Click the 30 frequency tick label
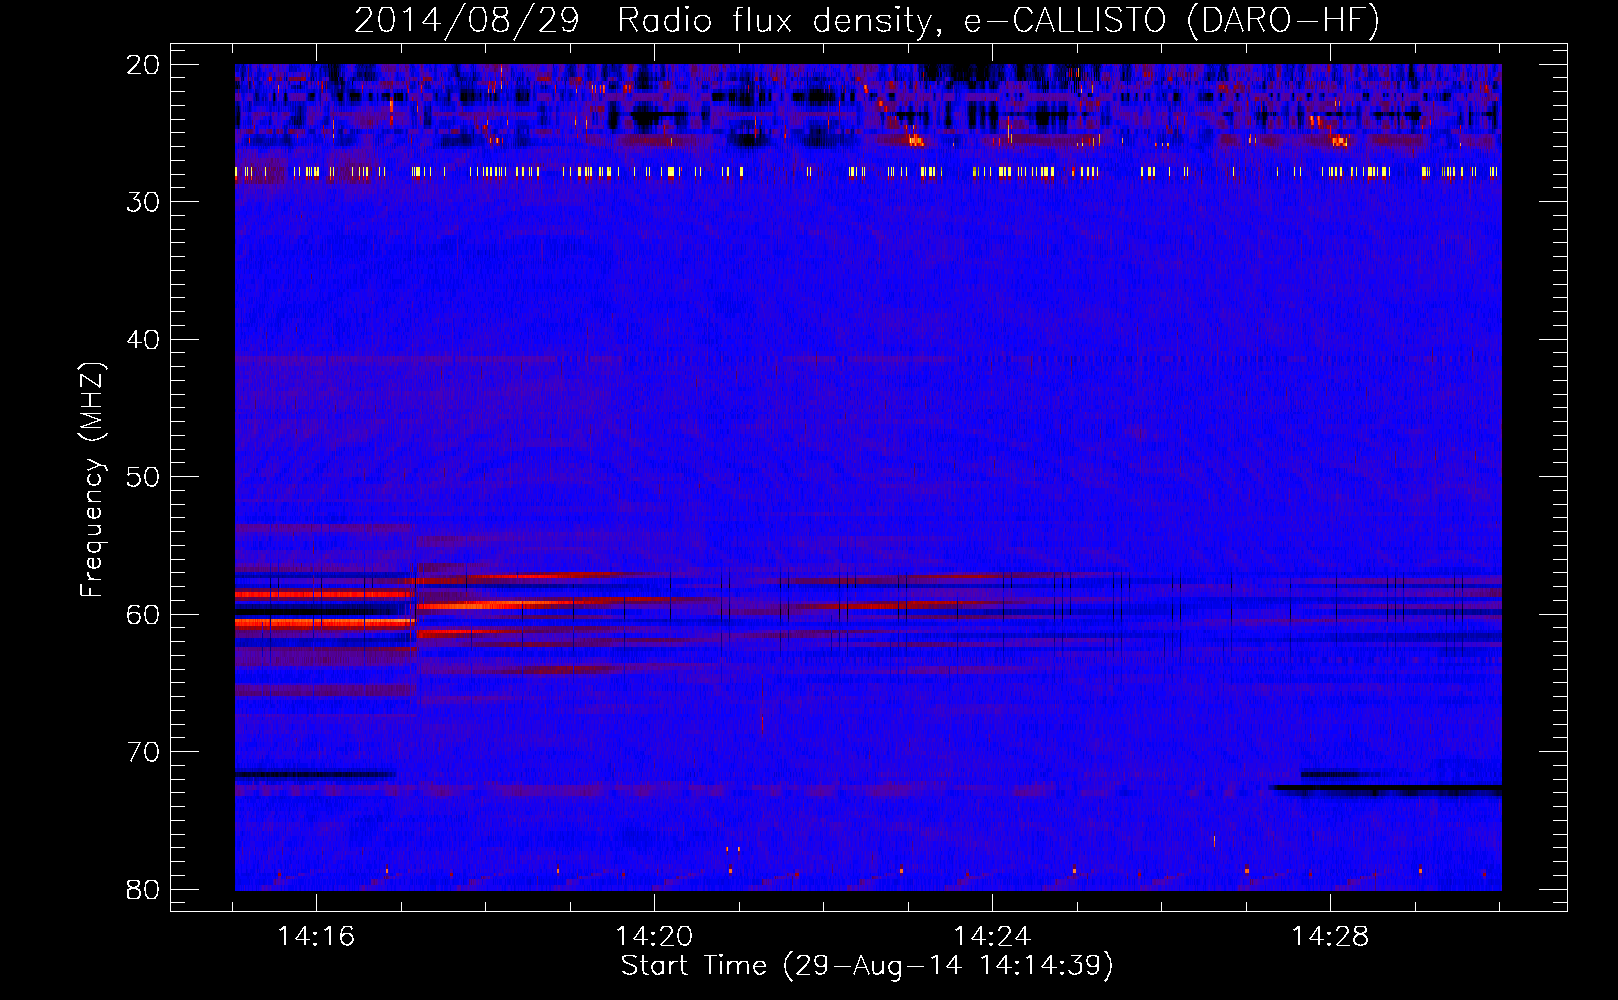The height and width of the screenshot is (1000, 1618). [143, 202]
